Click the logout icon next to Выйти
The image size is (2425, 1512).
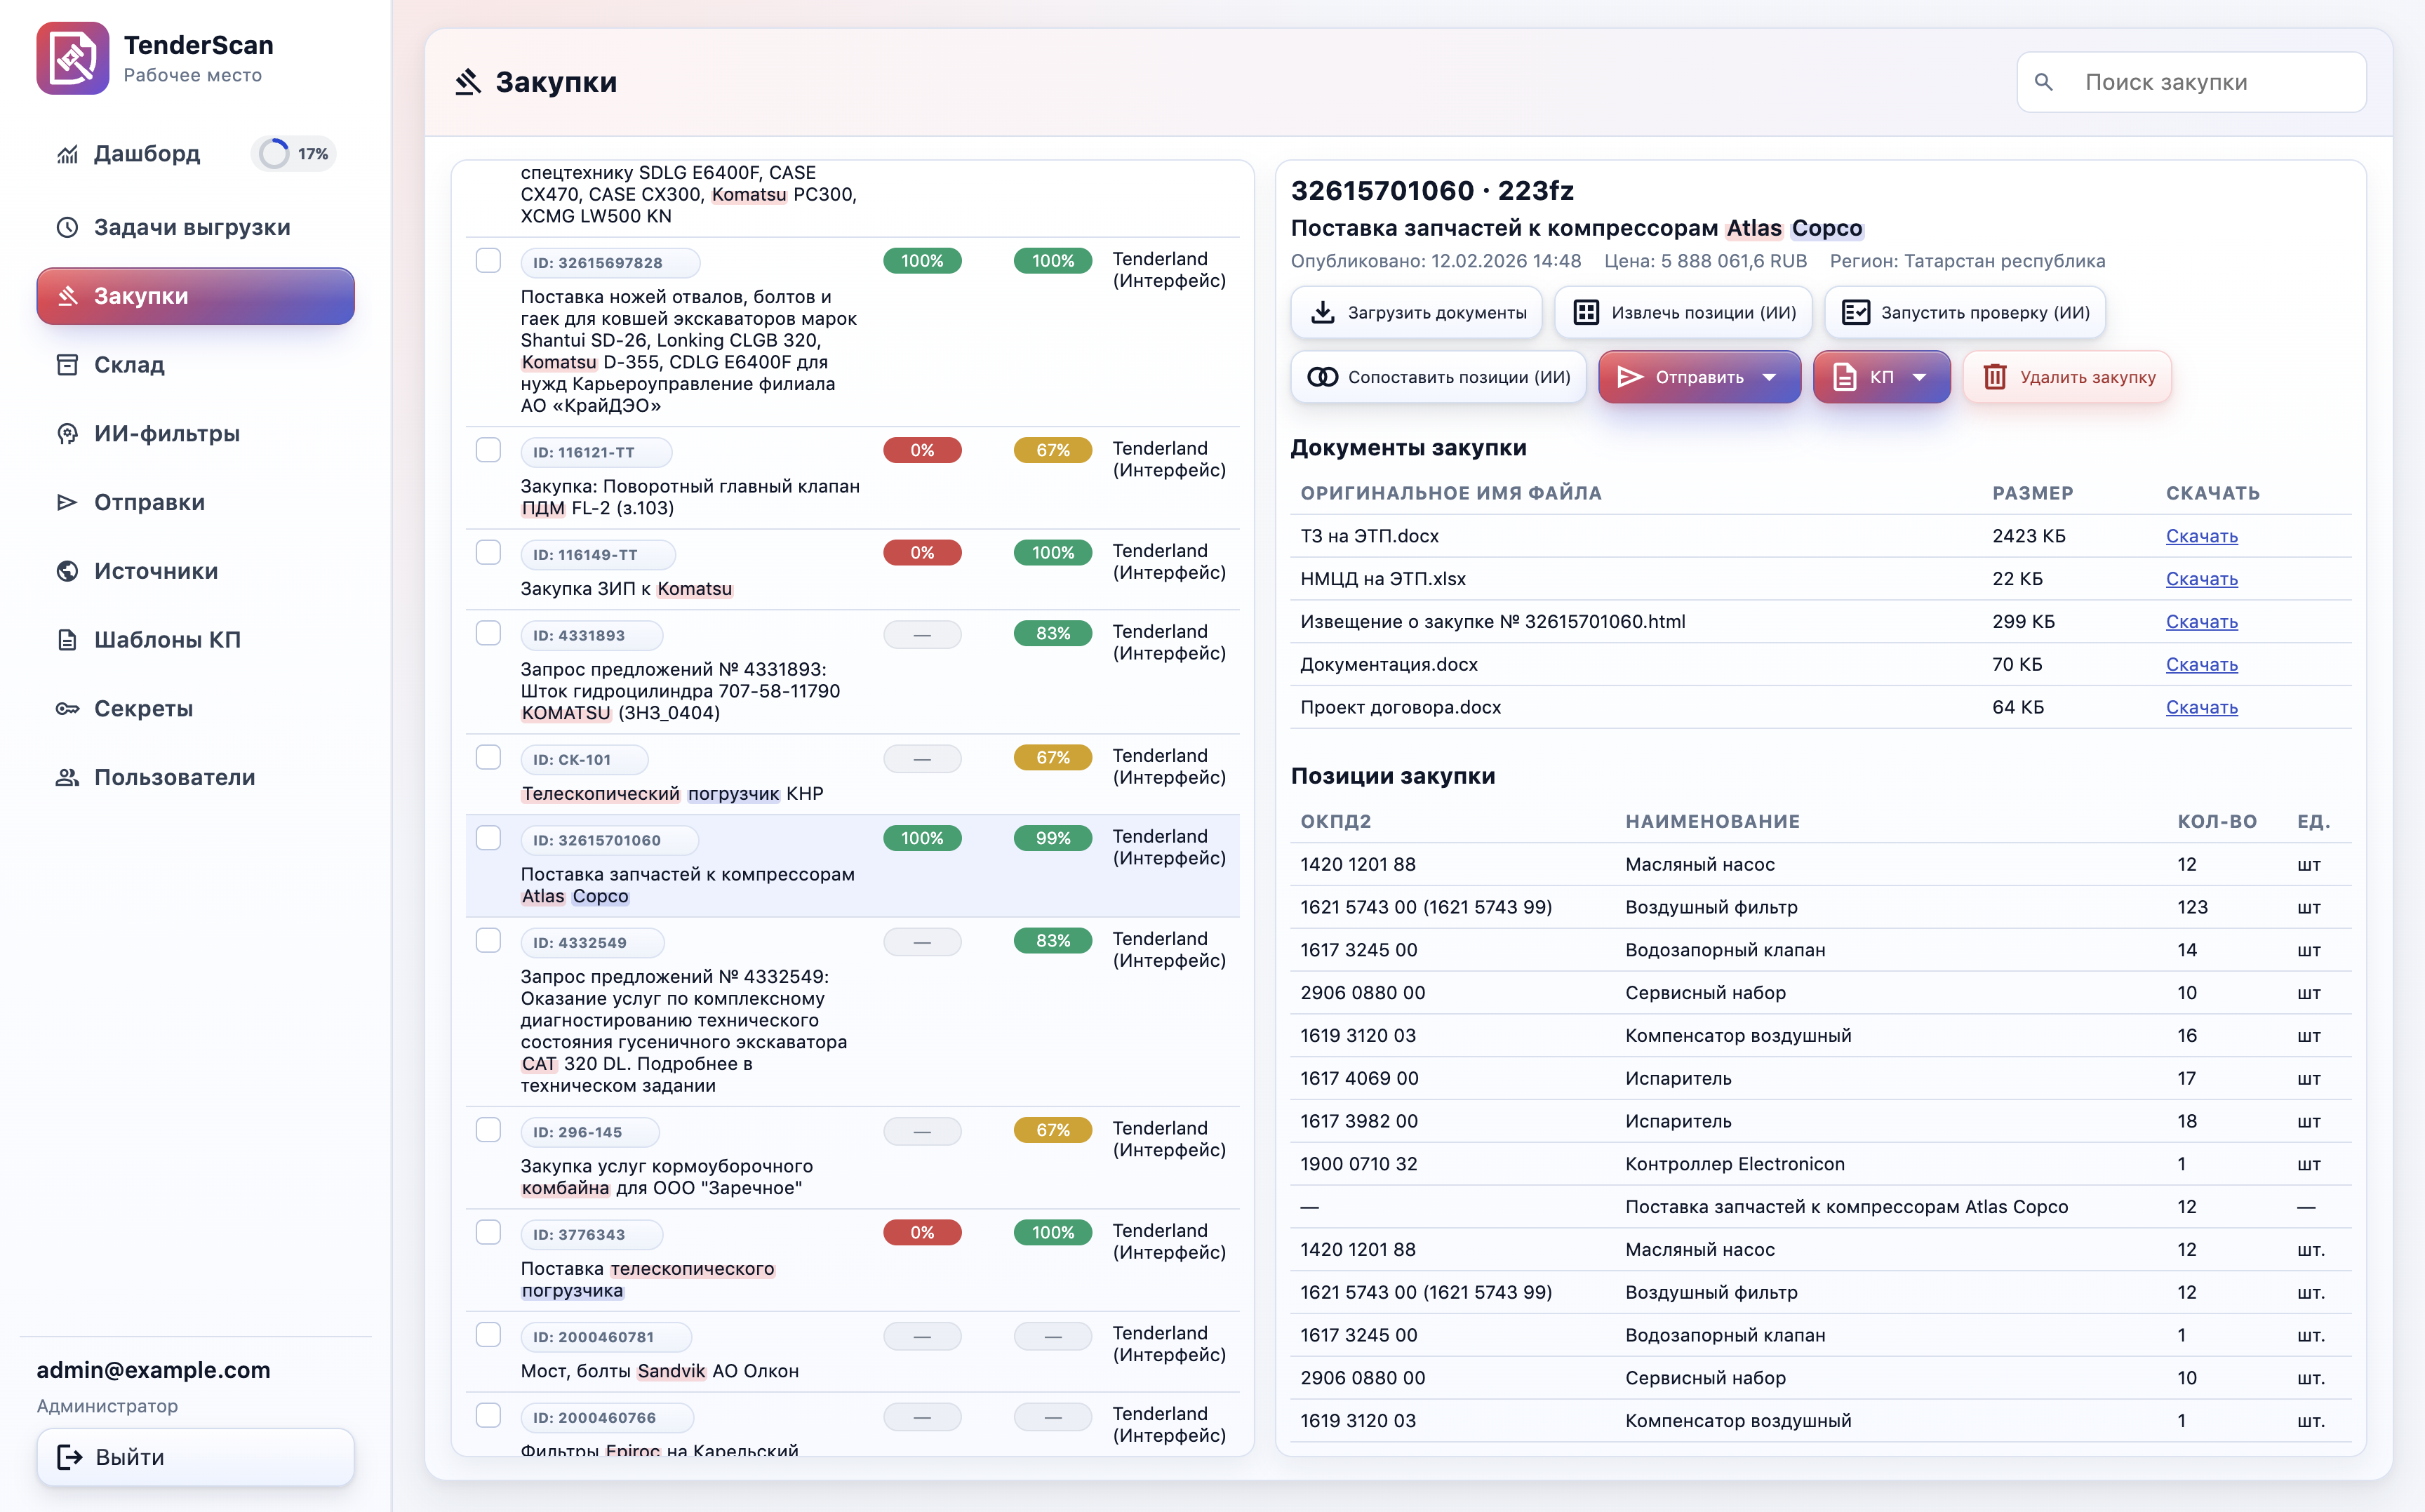click(x=69, y=1457)
